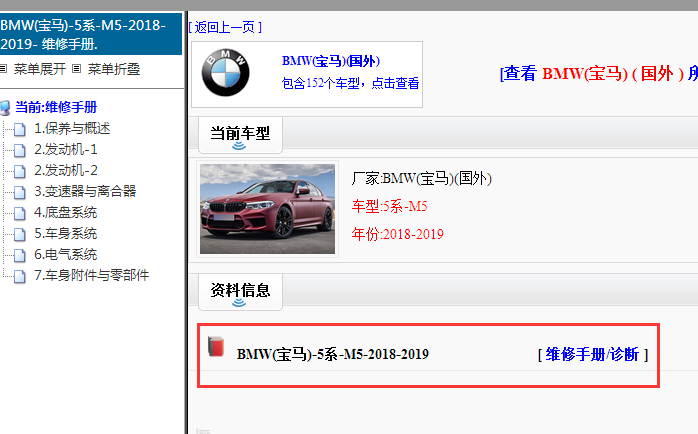This screenshot has height=434, width=698.
Task: Click the blue header BMW(宝马)-5系-M5-2018-2019- 维修手册
Action: (x=91, y=34)
